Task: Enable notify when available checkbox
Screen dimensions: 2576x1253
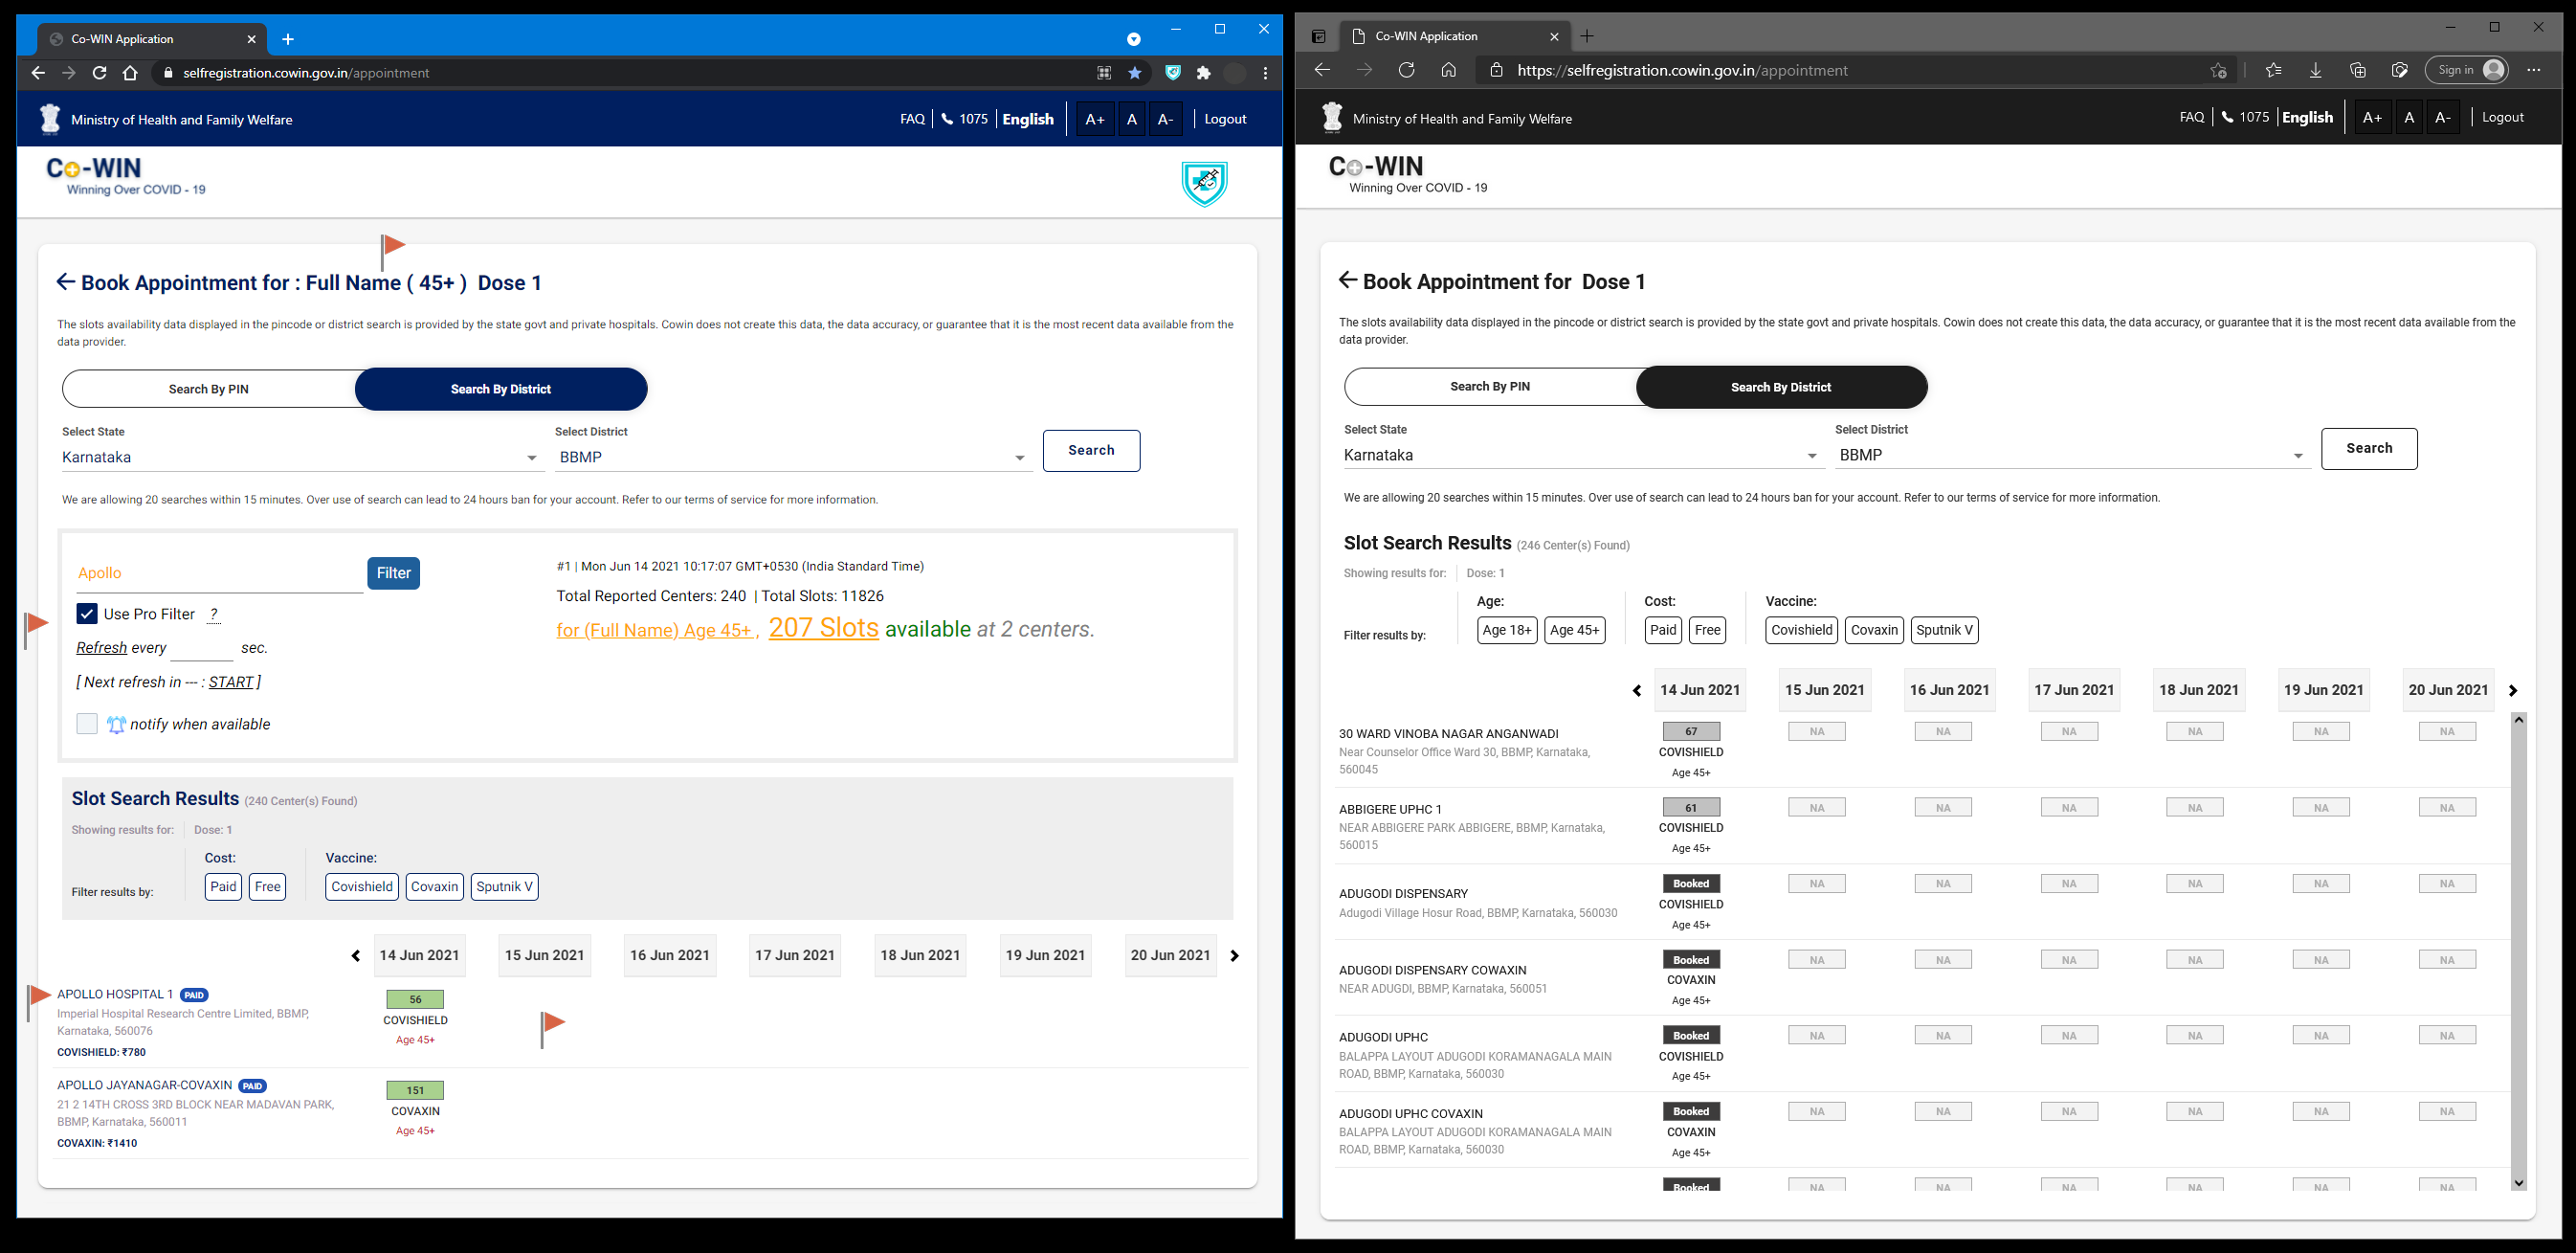Action: coord(87,724)
